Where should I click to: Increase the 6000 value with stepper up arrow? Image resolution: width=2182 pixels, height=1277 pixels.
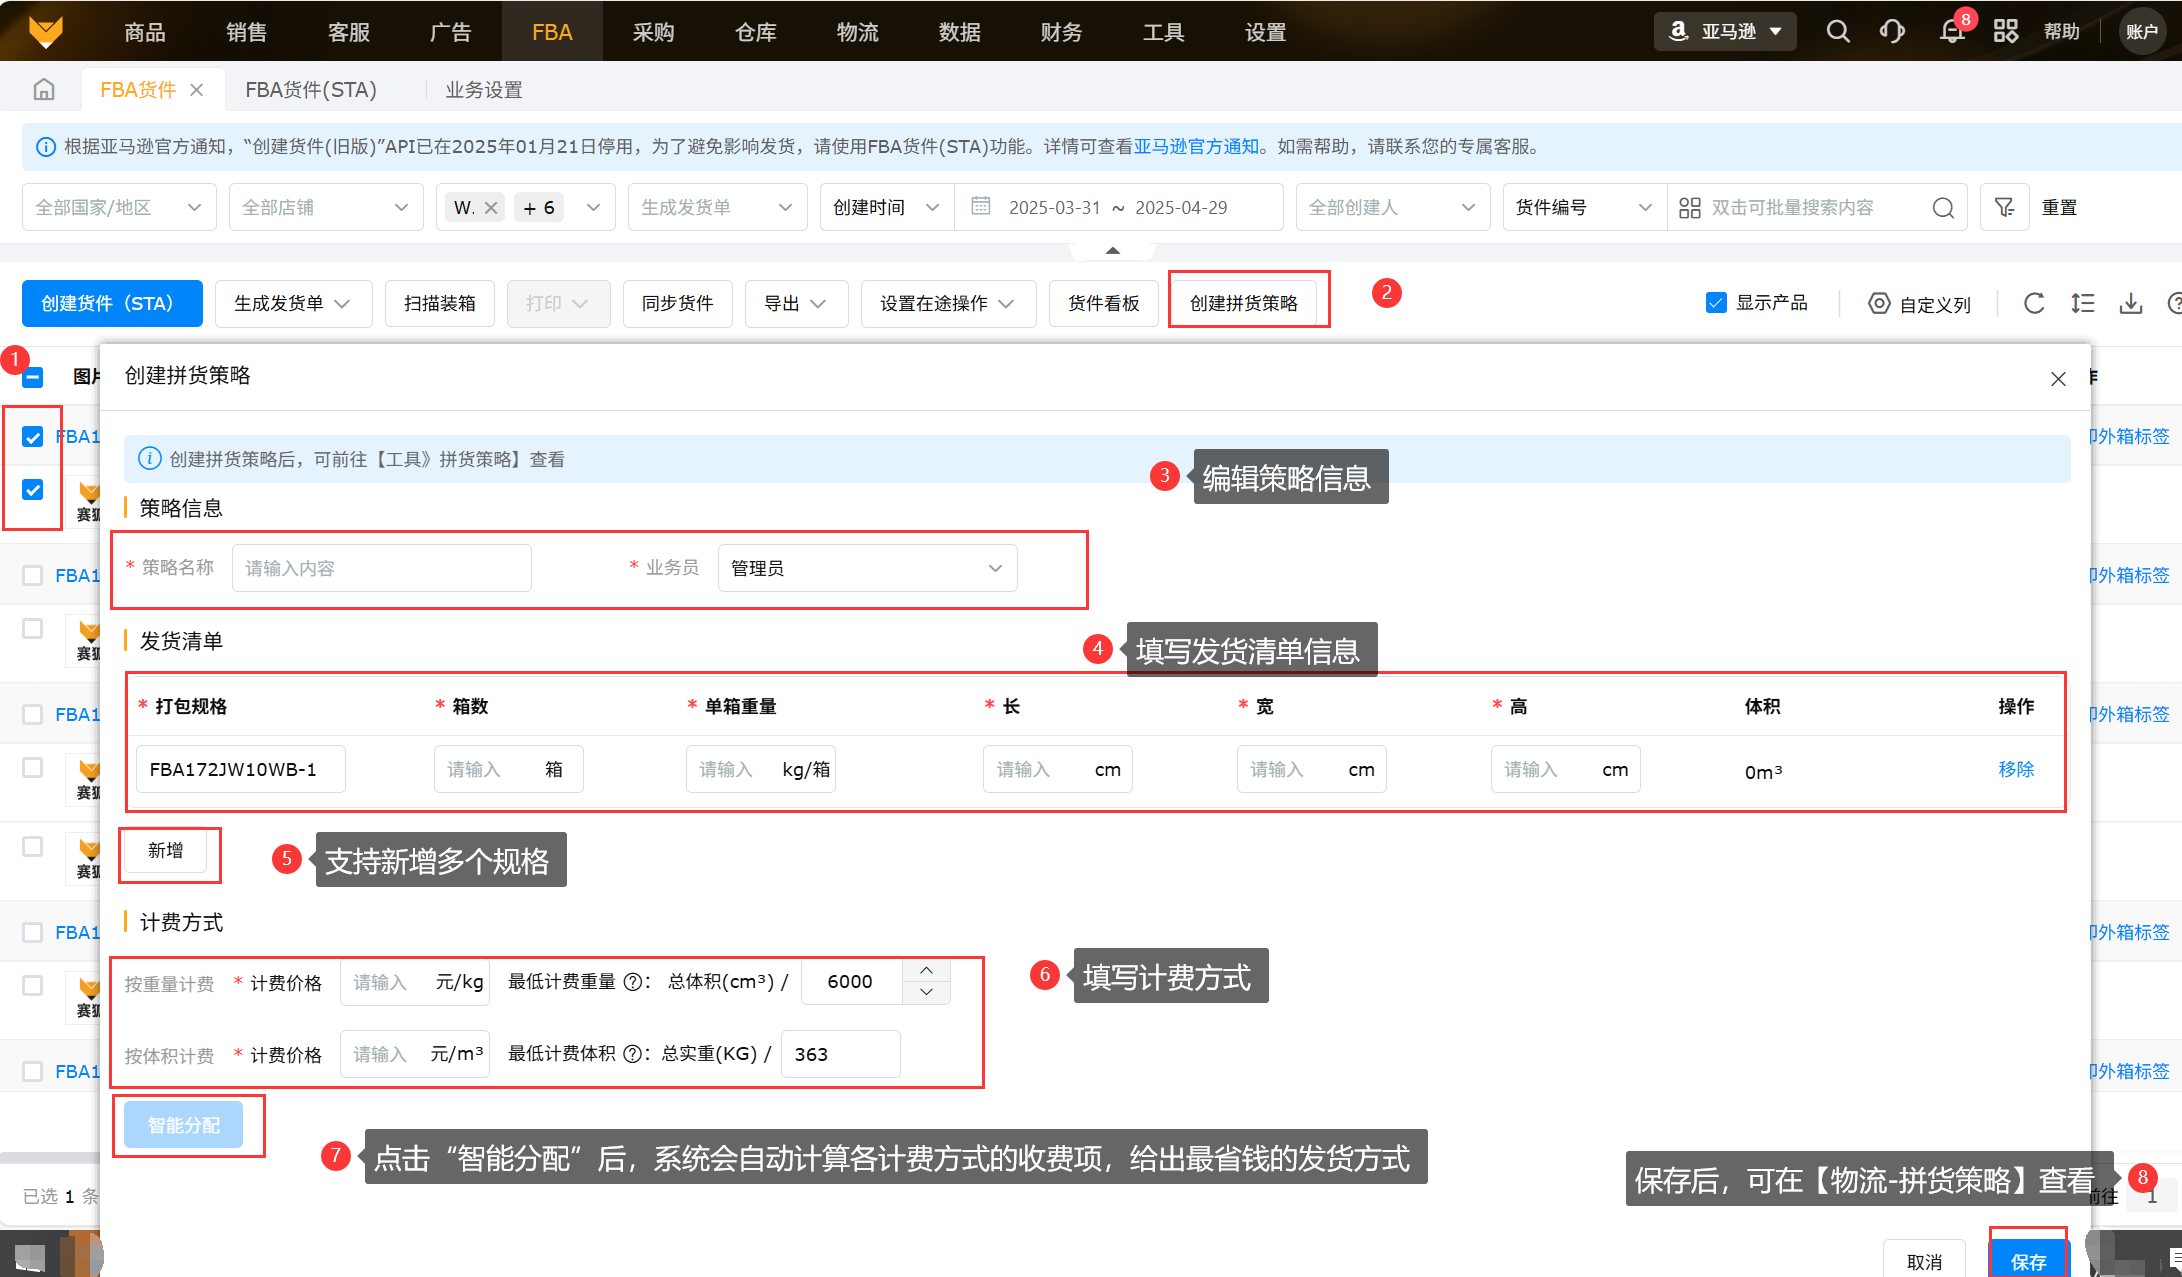coord(926,970)
